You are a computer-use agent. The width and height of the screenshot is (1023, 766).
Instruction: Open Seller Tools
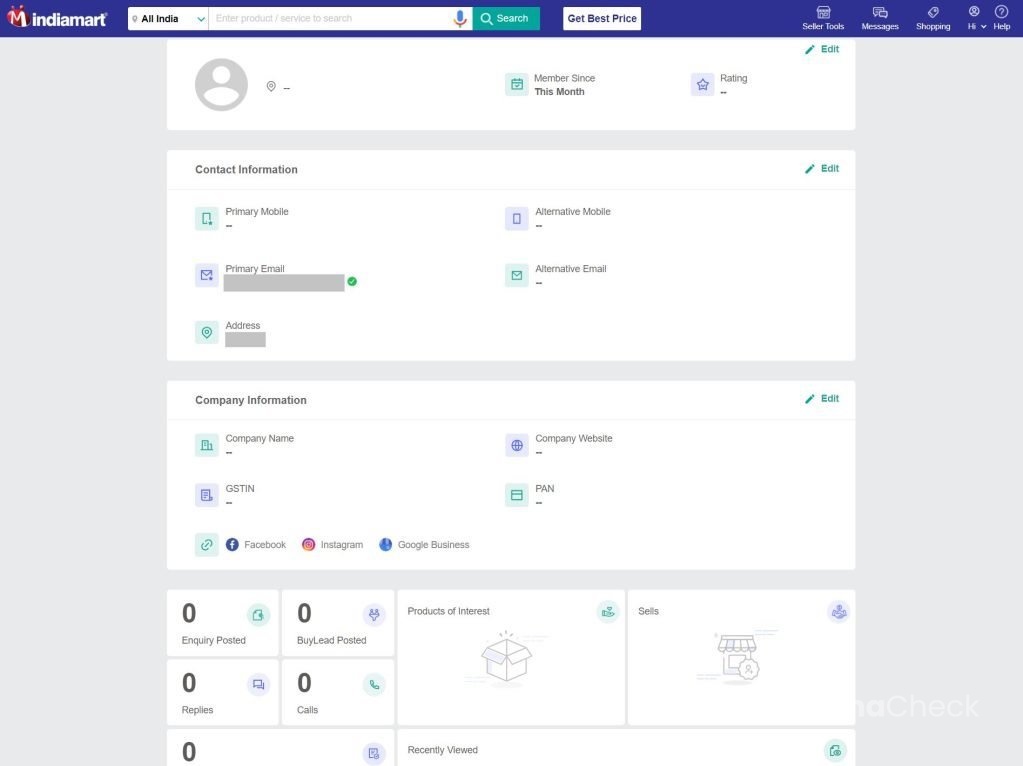pos(823,18)
